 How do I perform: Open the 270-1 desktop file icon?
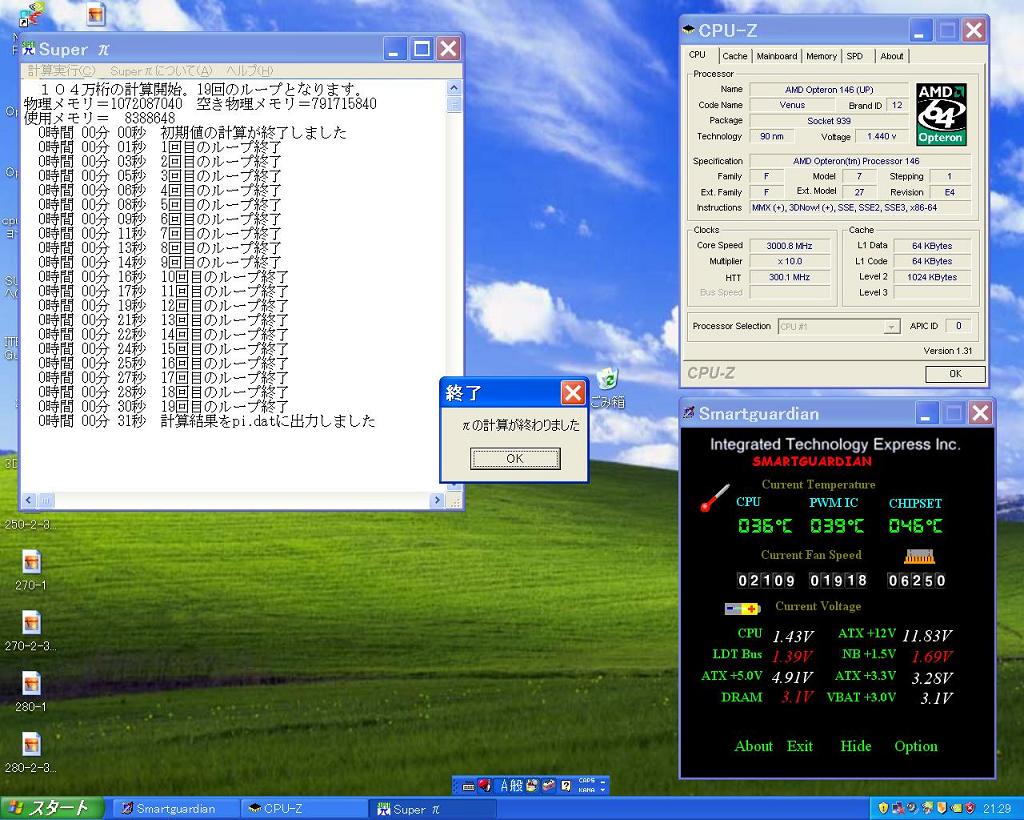point(31,561)
